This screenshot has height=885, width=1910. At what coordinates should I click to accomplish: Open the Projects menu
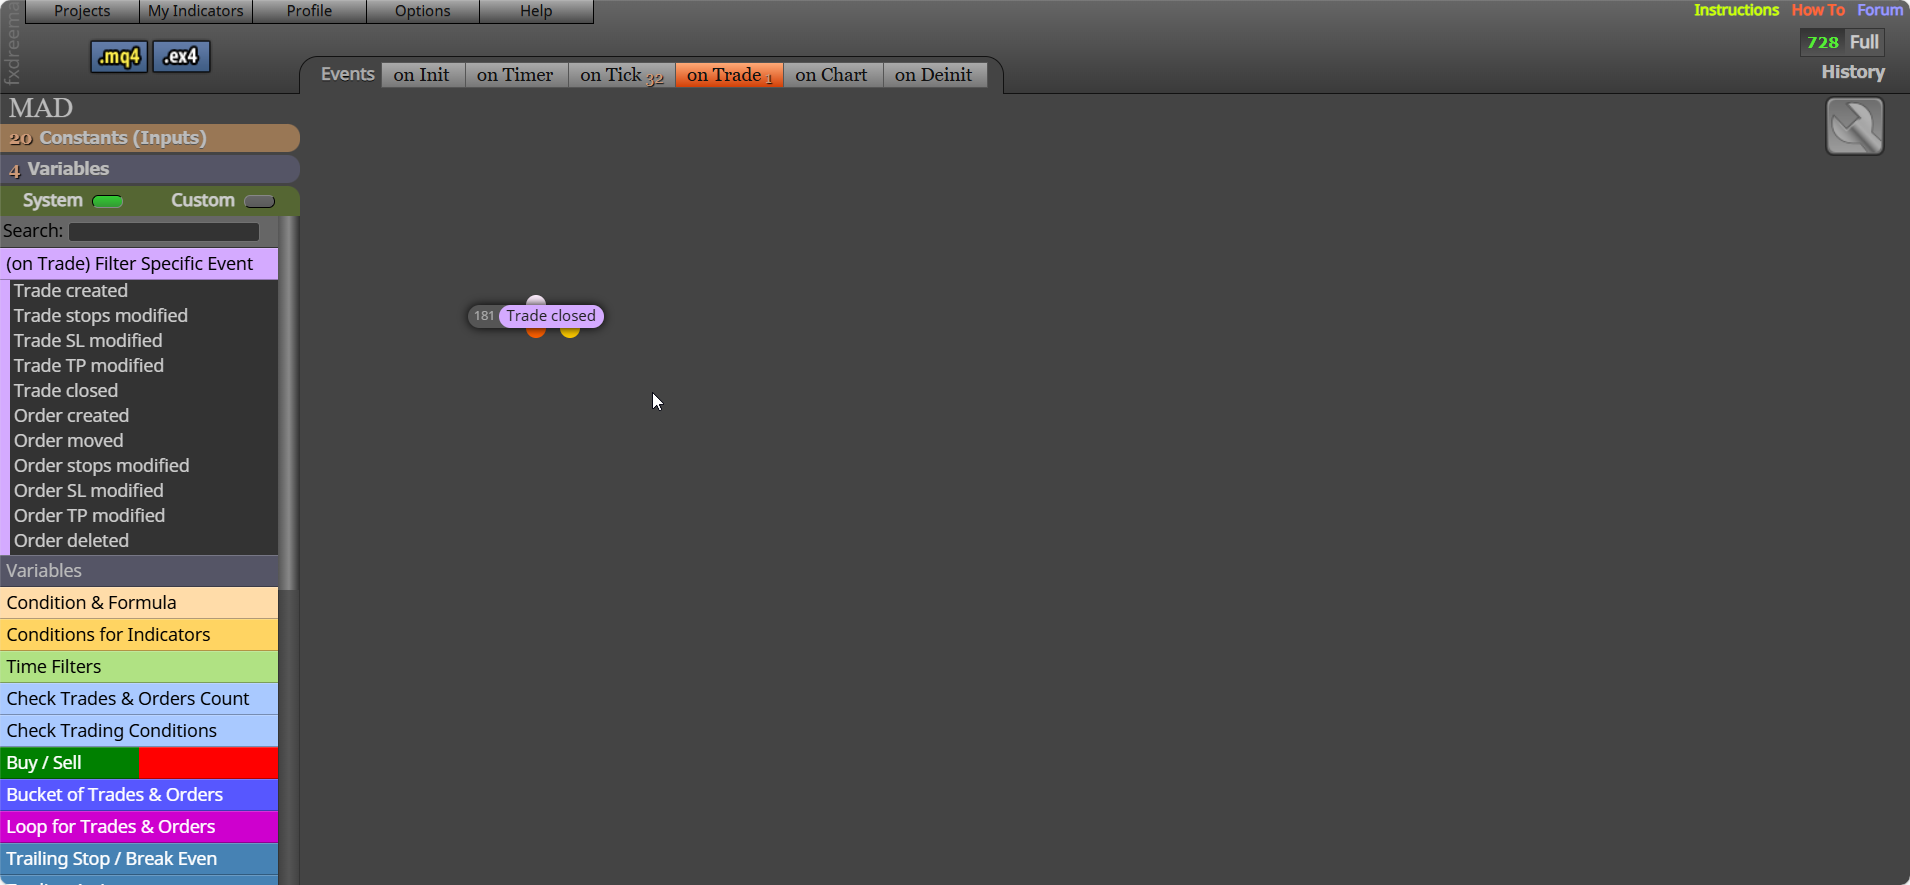tap(82, 11)
